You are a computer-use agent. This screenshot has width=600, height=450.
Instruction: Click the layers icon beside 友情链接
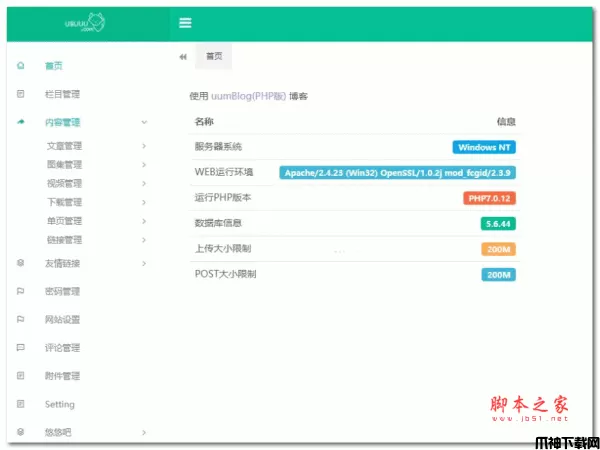coord(21,263)
